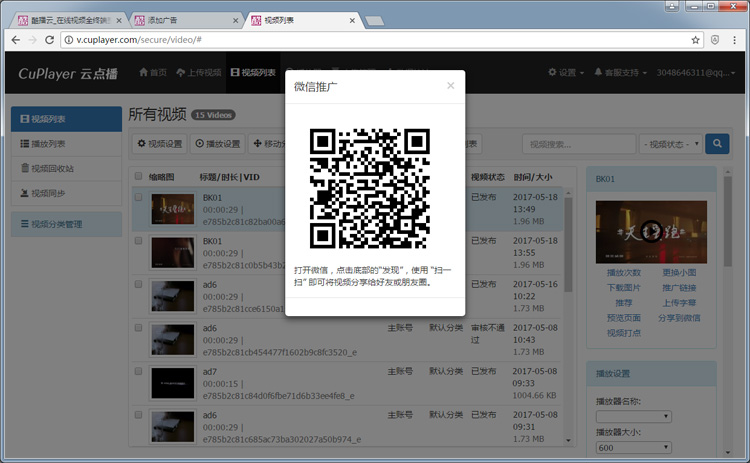Tick the select-all checkbox in the table header
The width and height of the screenshot is (750, 463).
tap(139, 177)
